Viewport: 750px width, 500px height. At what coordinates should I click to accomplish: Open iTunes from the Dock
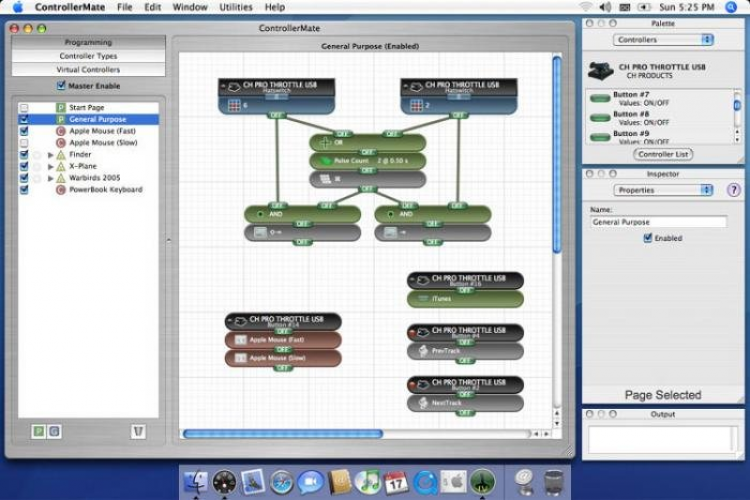[367, 481]
